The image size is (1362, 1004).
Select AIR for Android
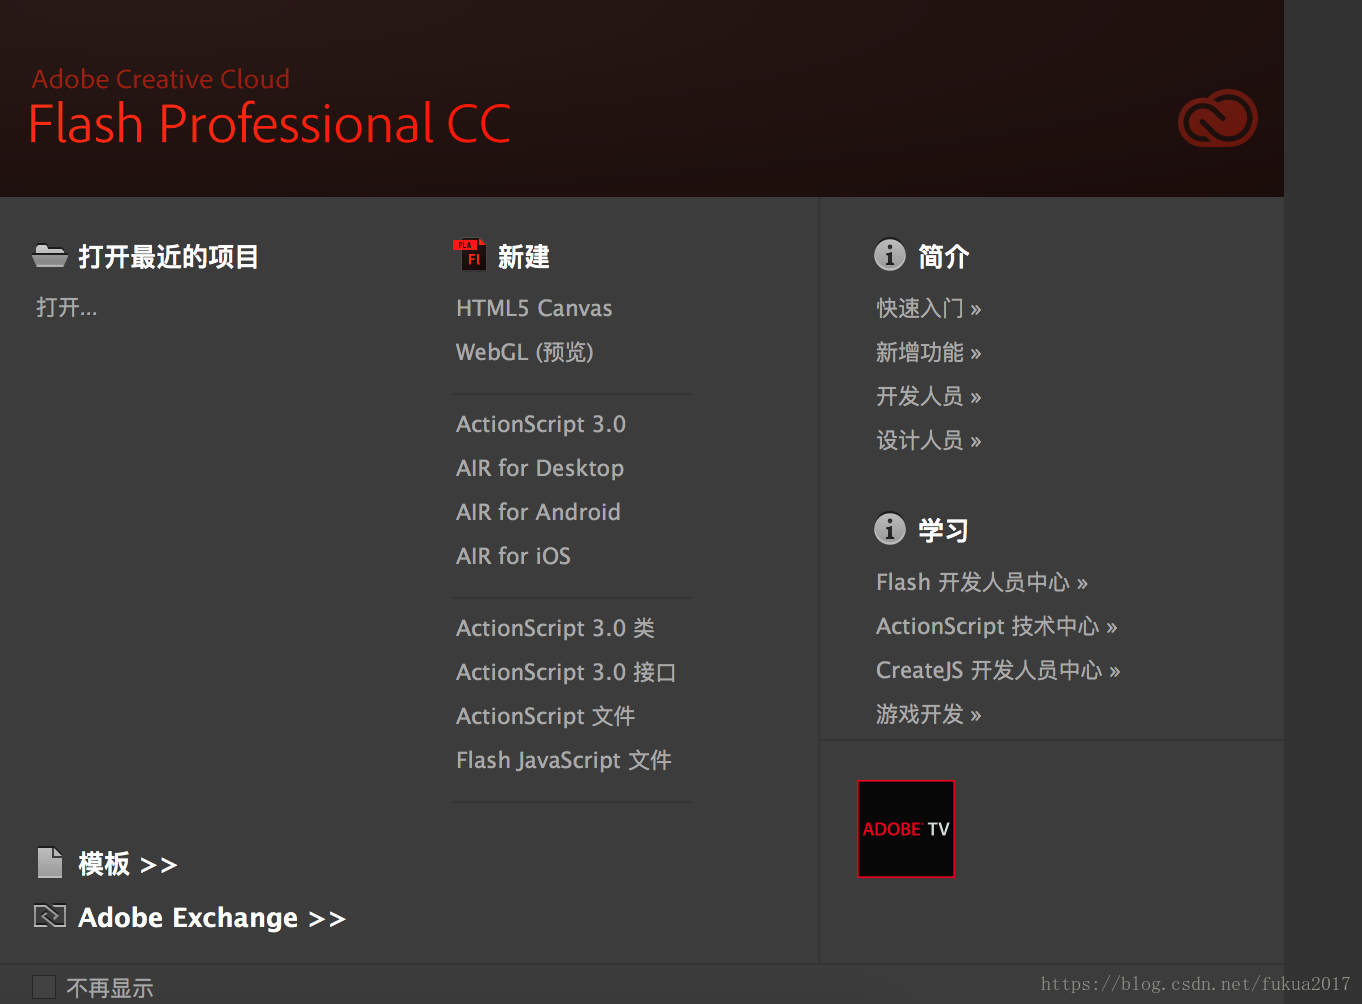538,512
